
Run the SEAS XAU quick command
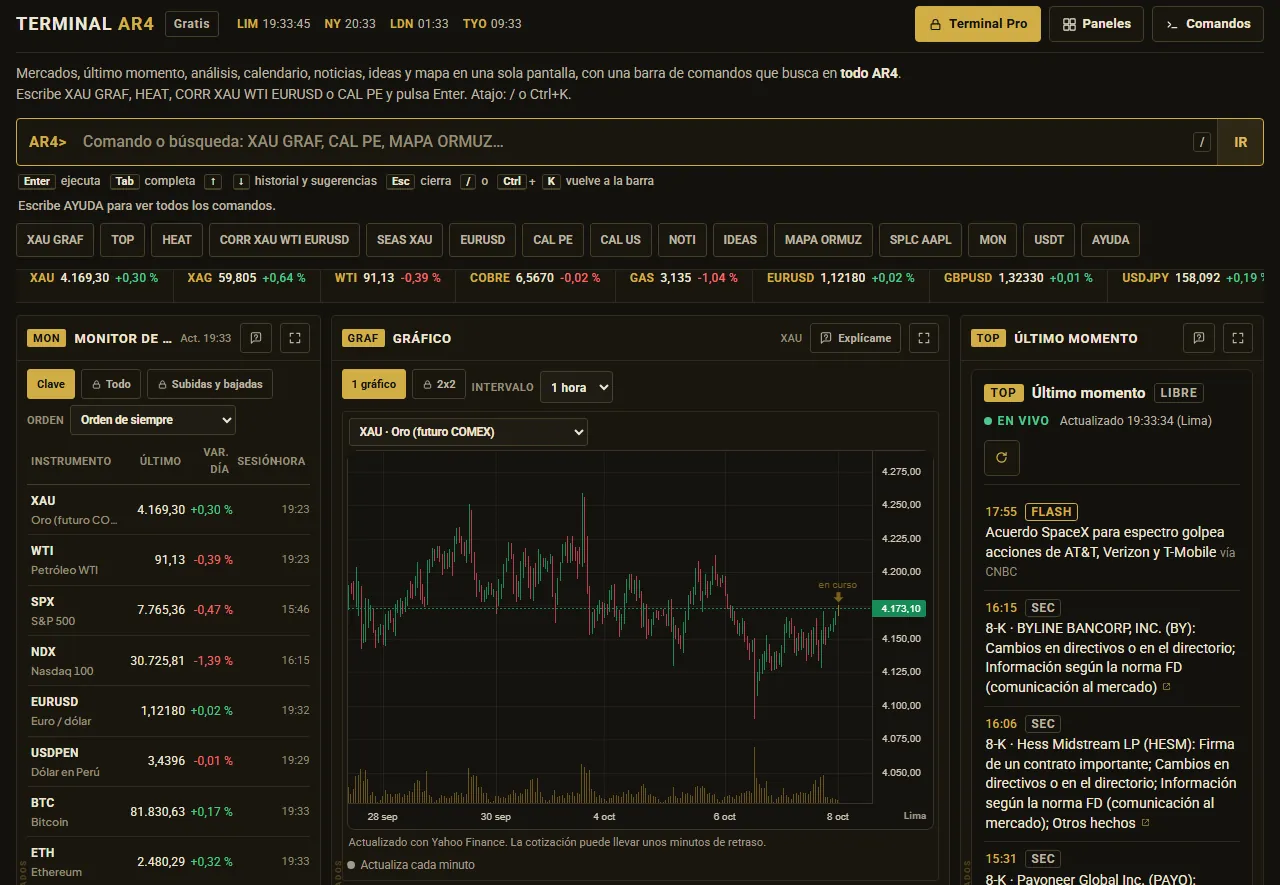pos(405,240)
